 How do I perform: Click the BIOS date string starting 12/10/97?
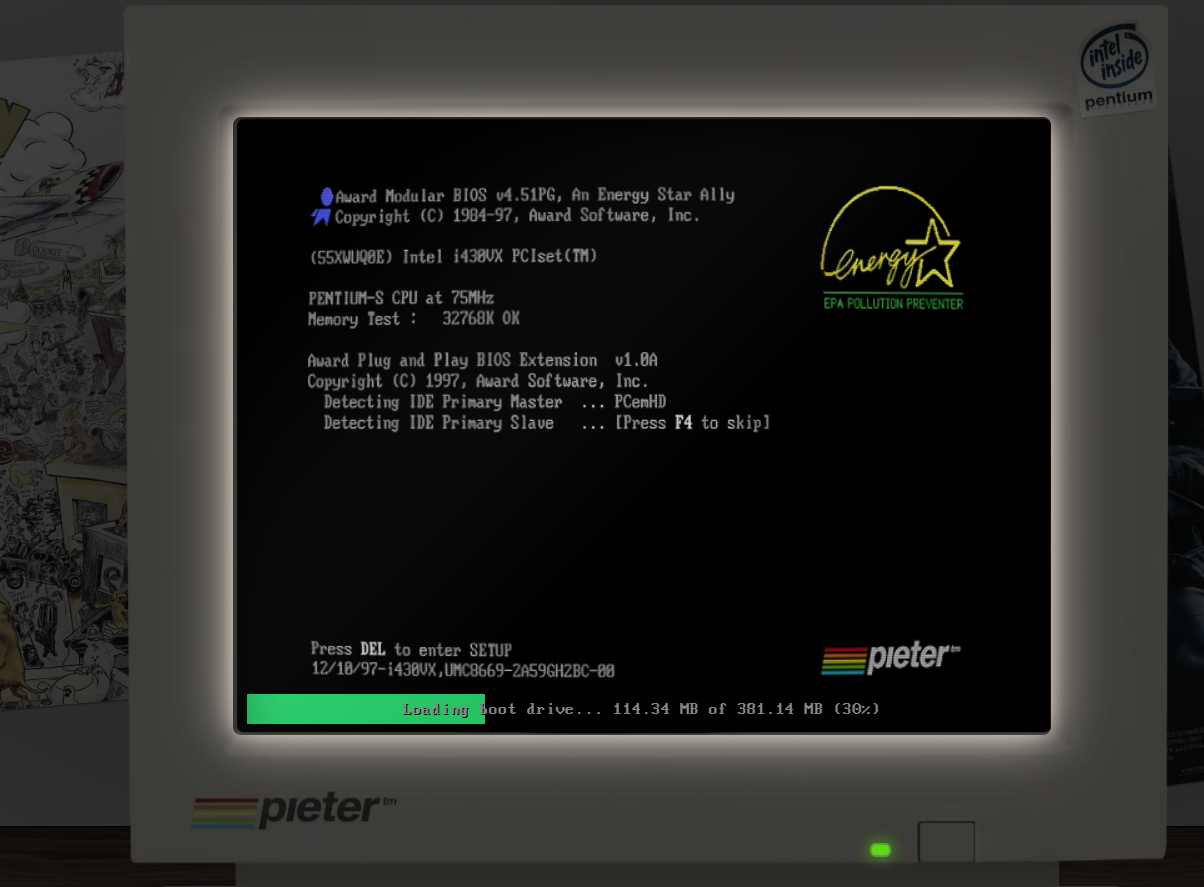click(462, 671)
